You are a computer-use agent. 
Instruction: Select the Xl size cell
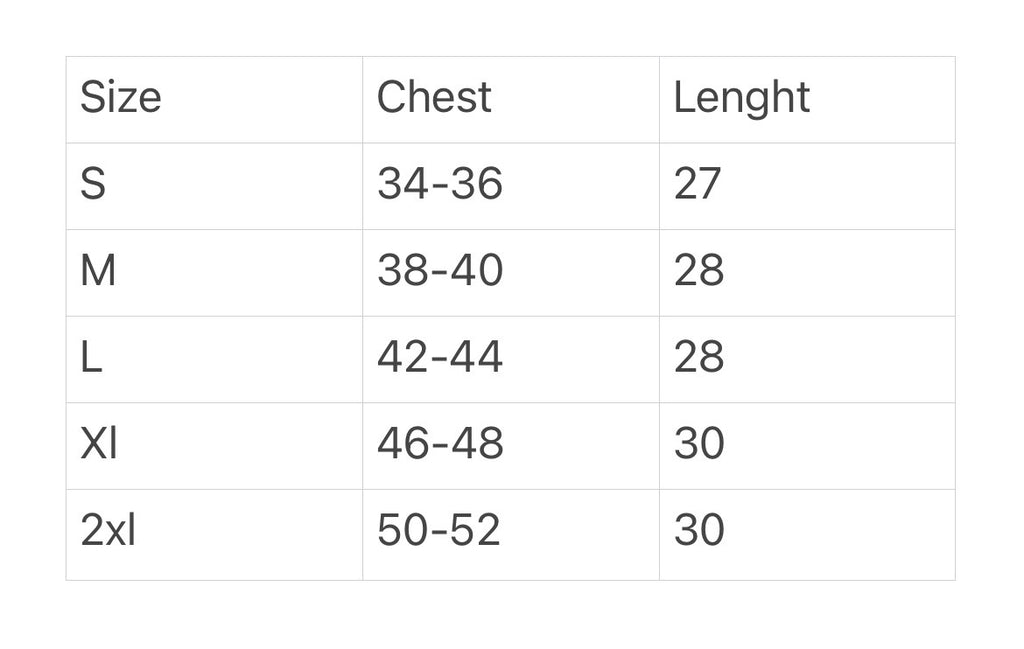[x=99, y=444]
